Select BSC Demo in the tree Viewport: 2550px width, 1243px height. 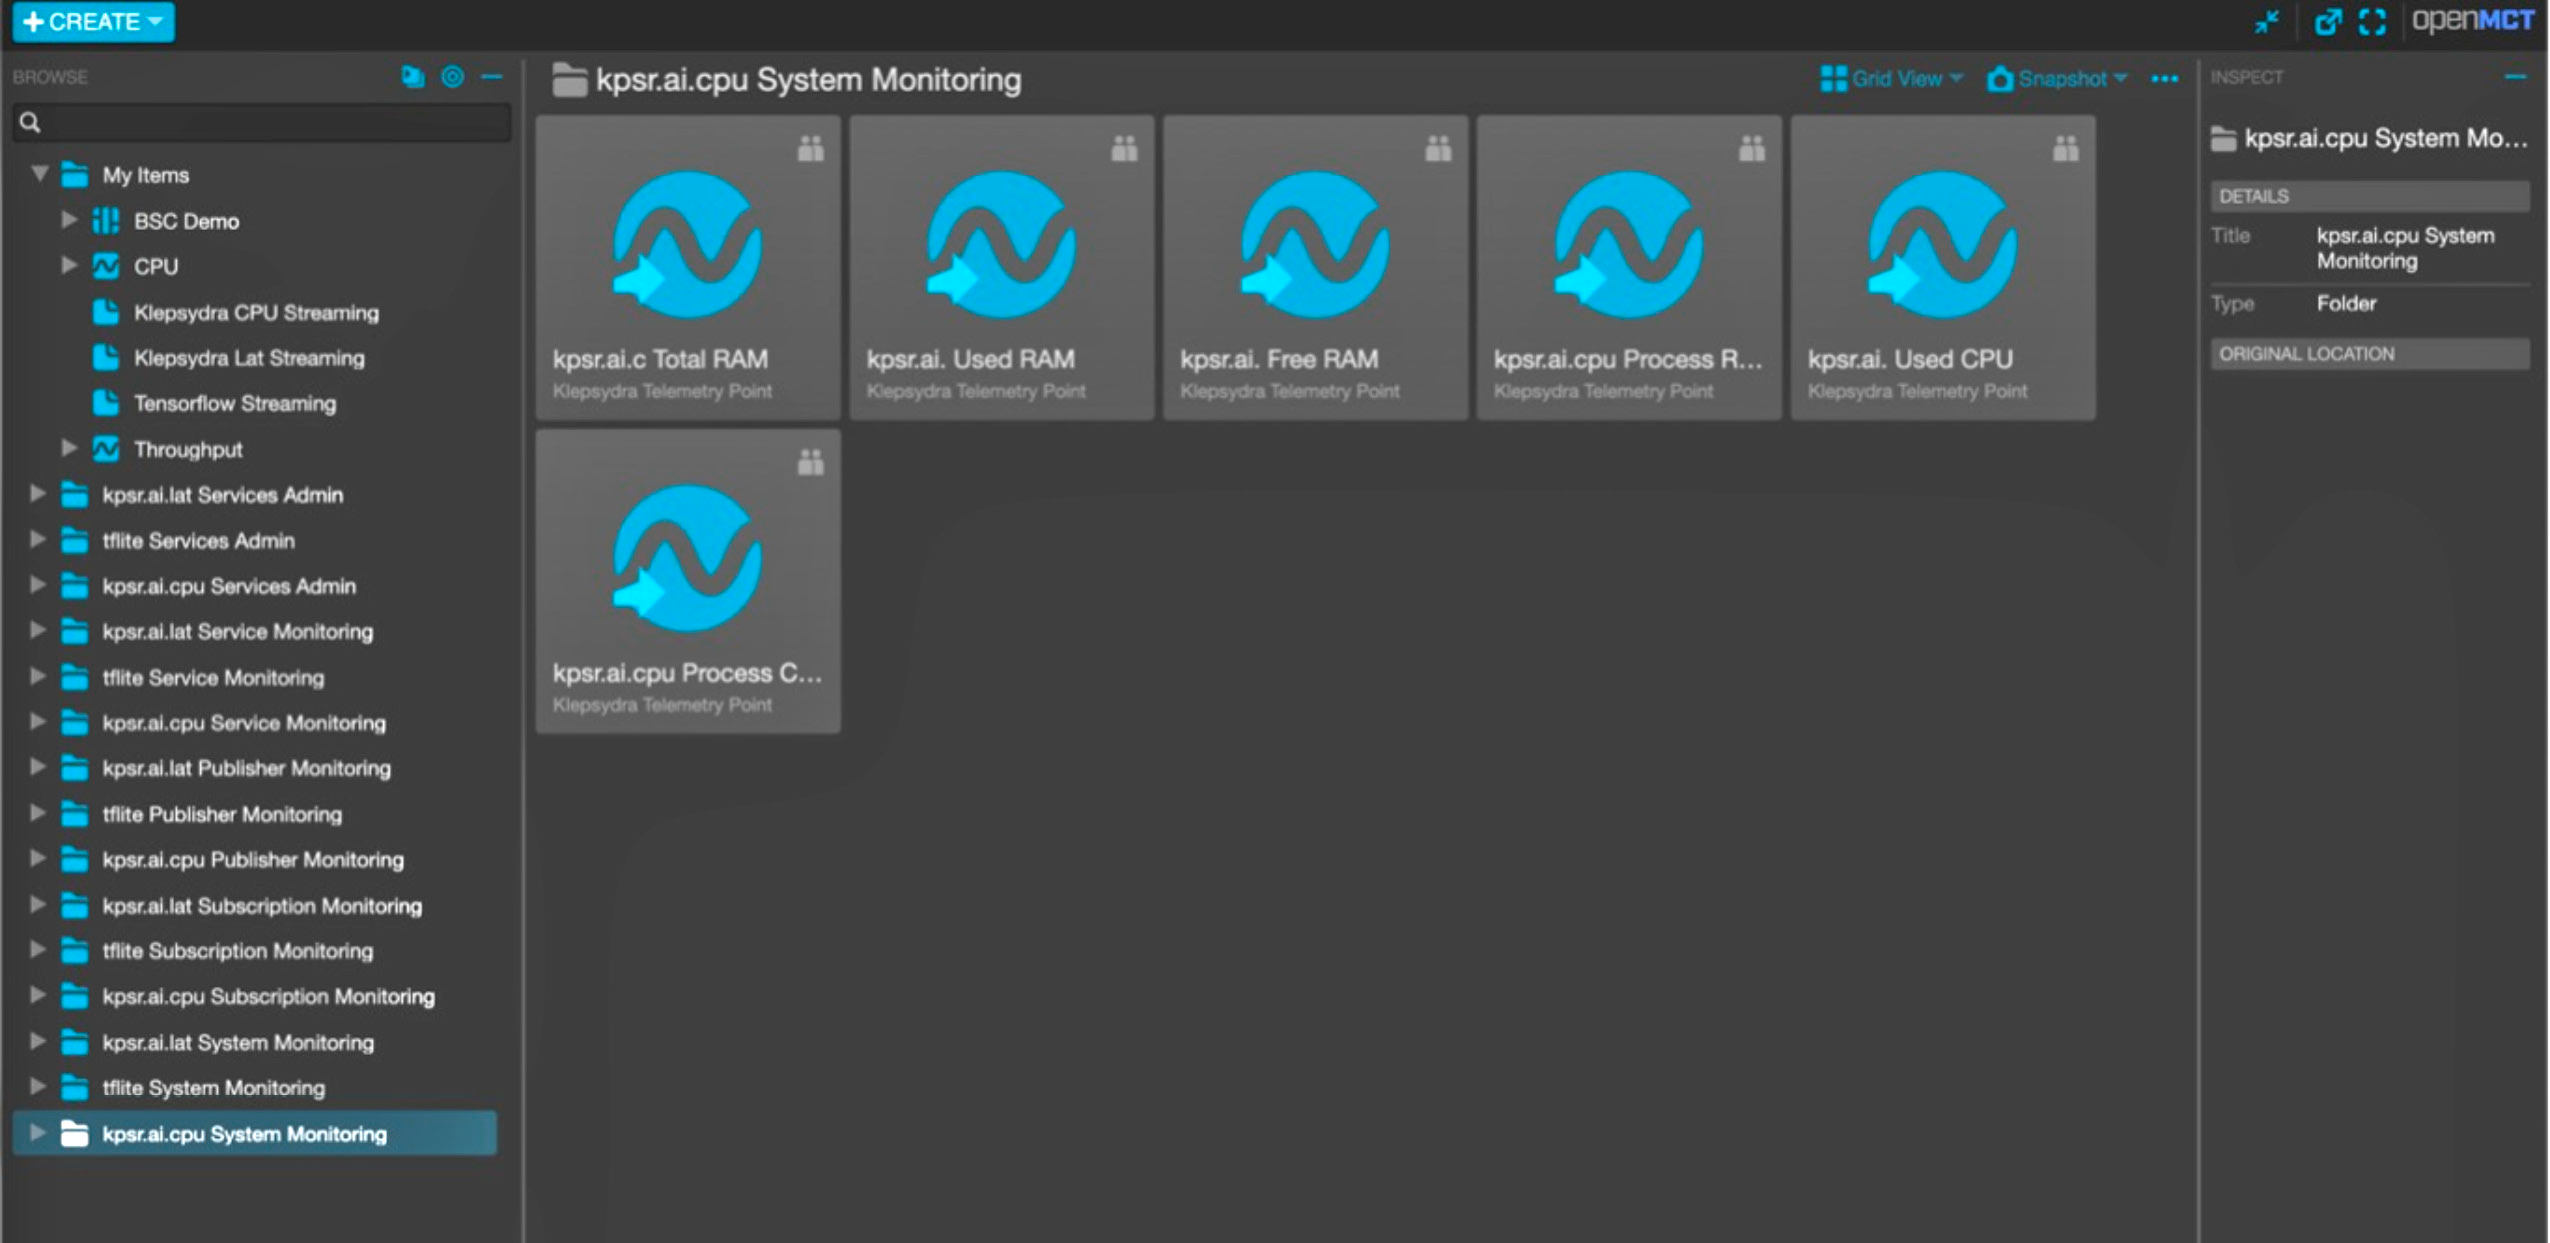[186, 221]
